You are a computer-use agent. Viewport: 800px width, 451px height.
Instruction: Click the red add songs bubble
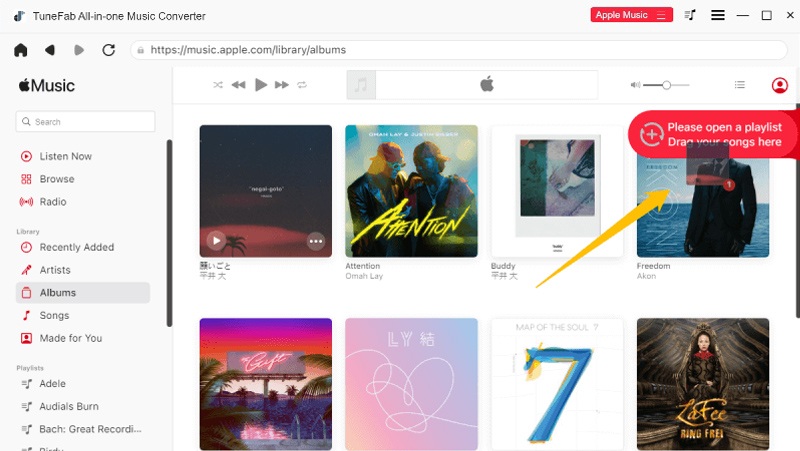[x=713, y=135]
